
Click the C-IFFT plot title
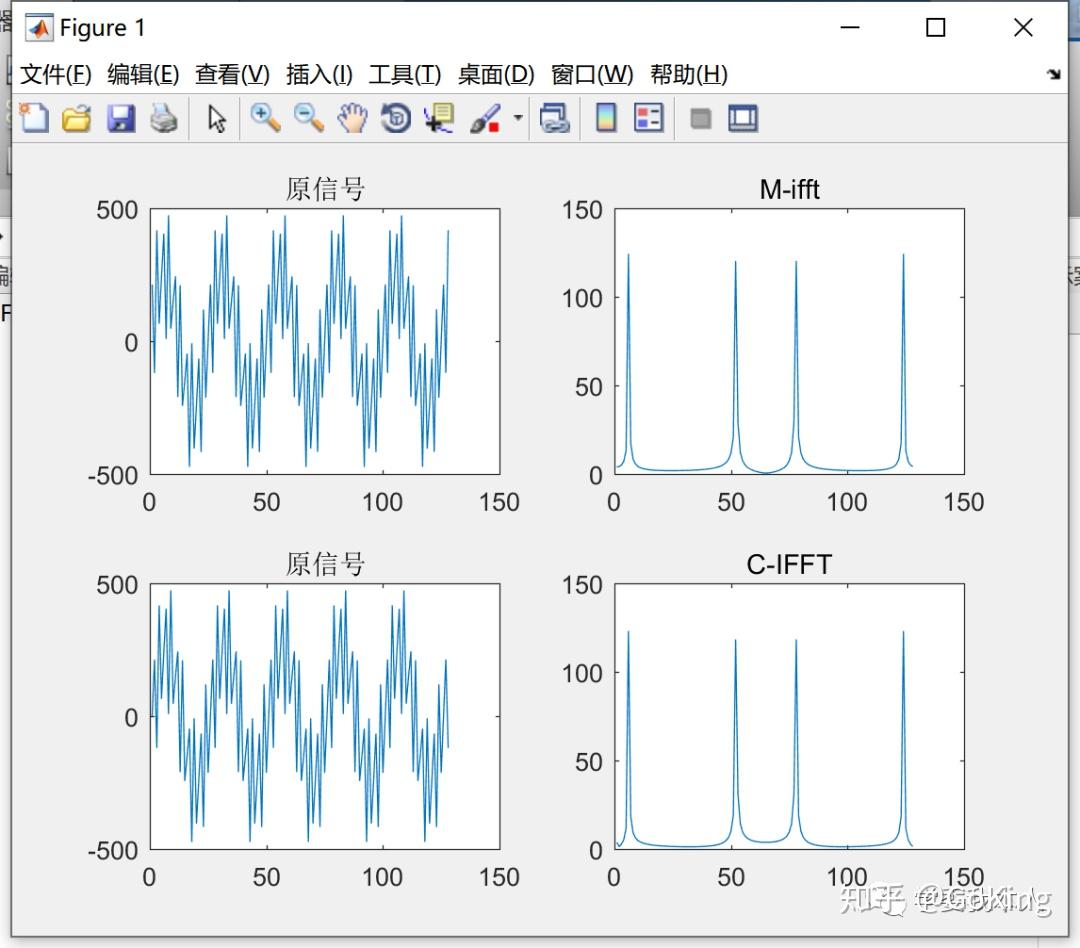tap(789, 564)
